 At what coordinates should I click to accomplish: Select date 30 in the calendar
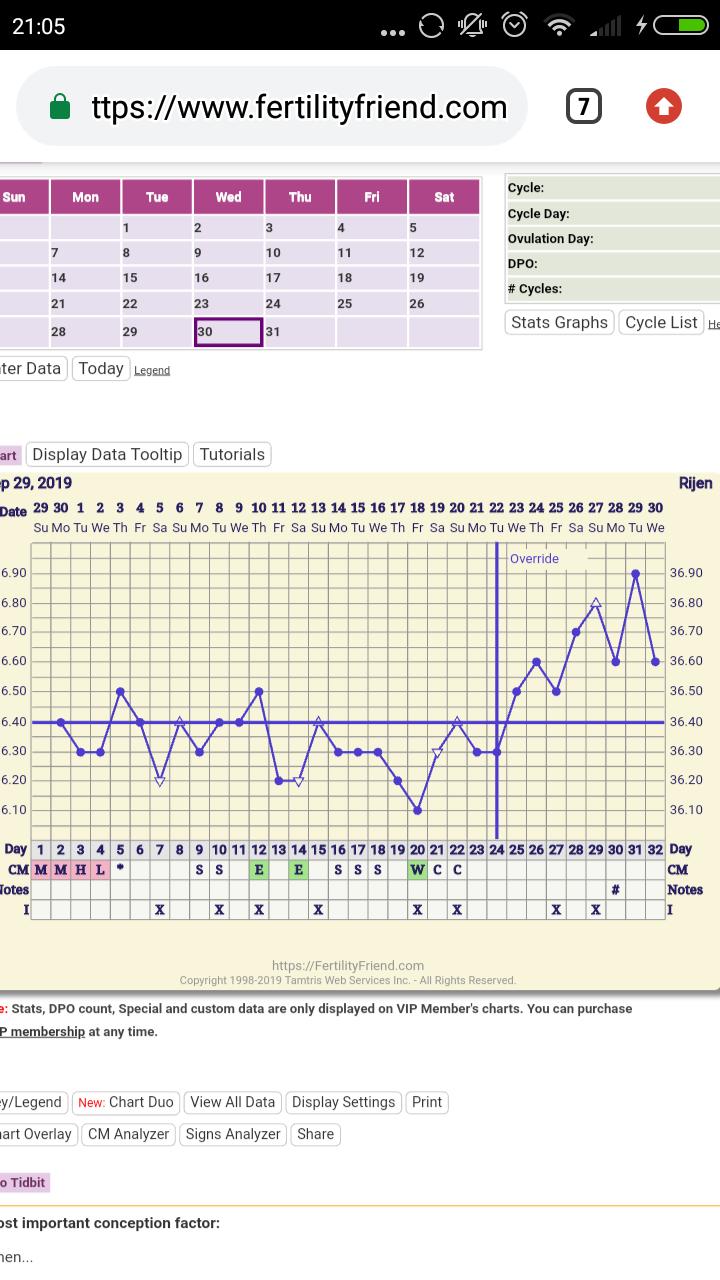click(x=228, y=332)
